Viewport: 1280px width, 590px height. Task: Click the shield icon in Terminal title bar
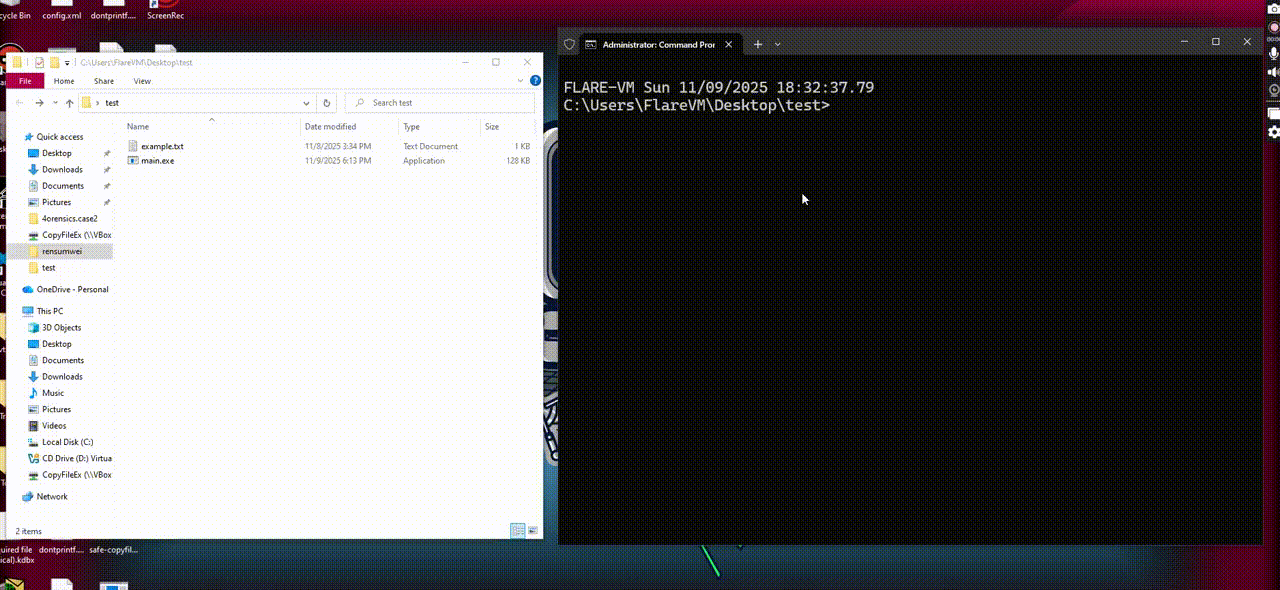(570, 44)
